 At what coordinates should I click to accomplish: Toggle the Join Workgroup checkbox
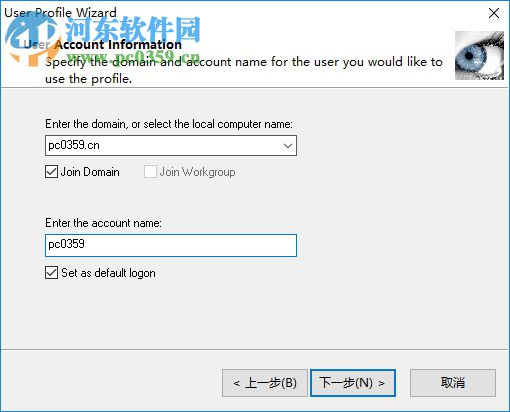150,172
